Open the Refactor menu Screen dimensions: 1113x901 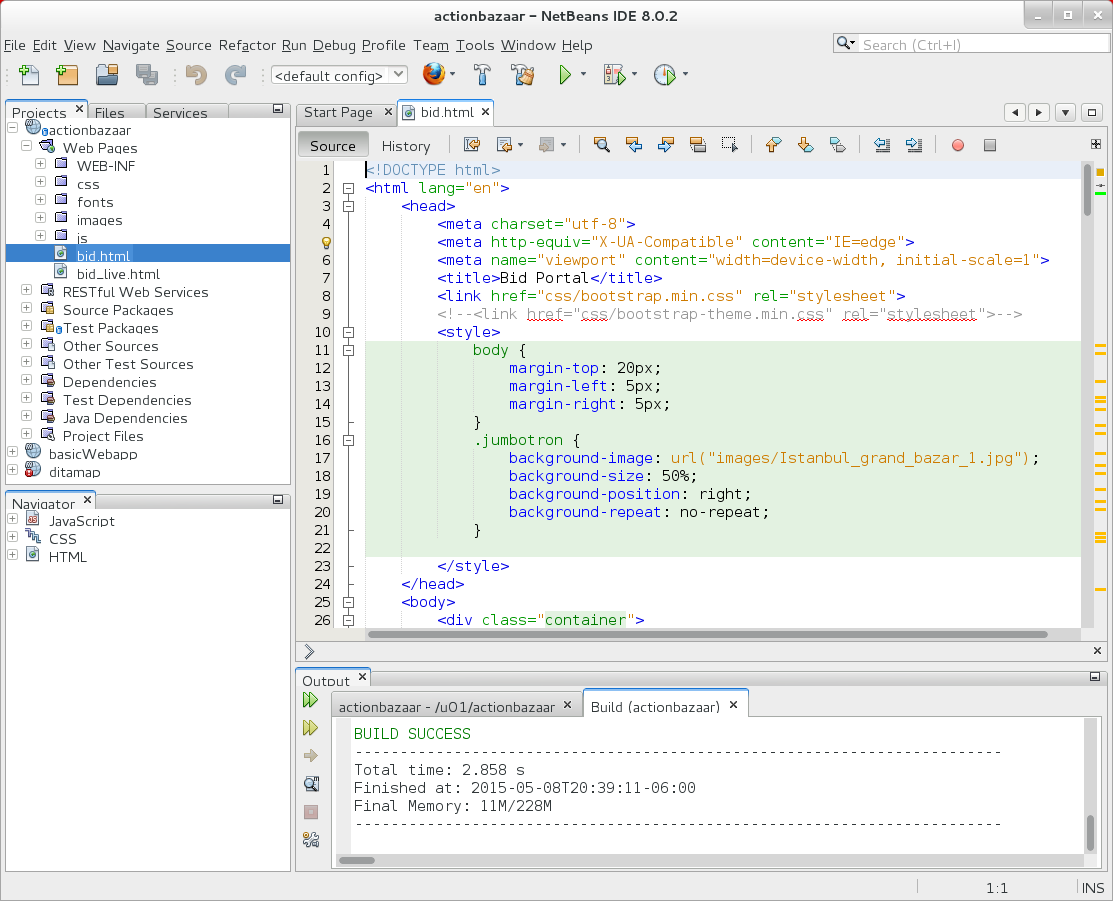247,46
